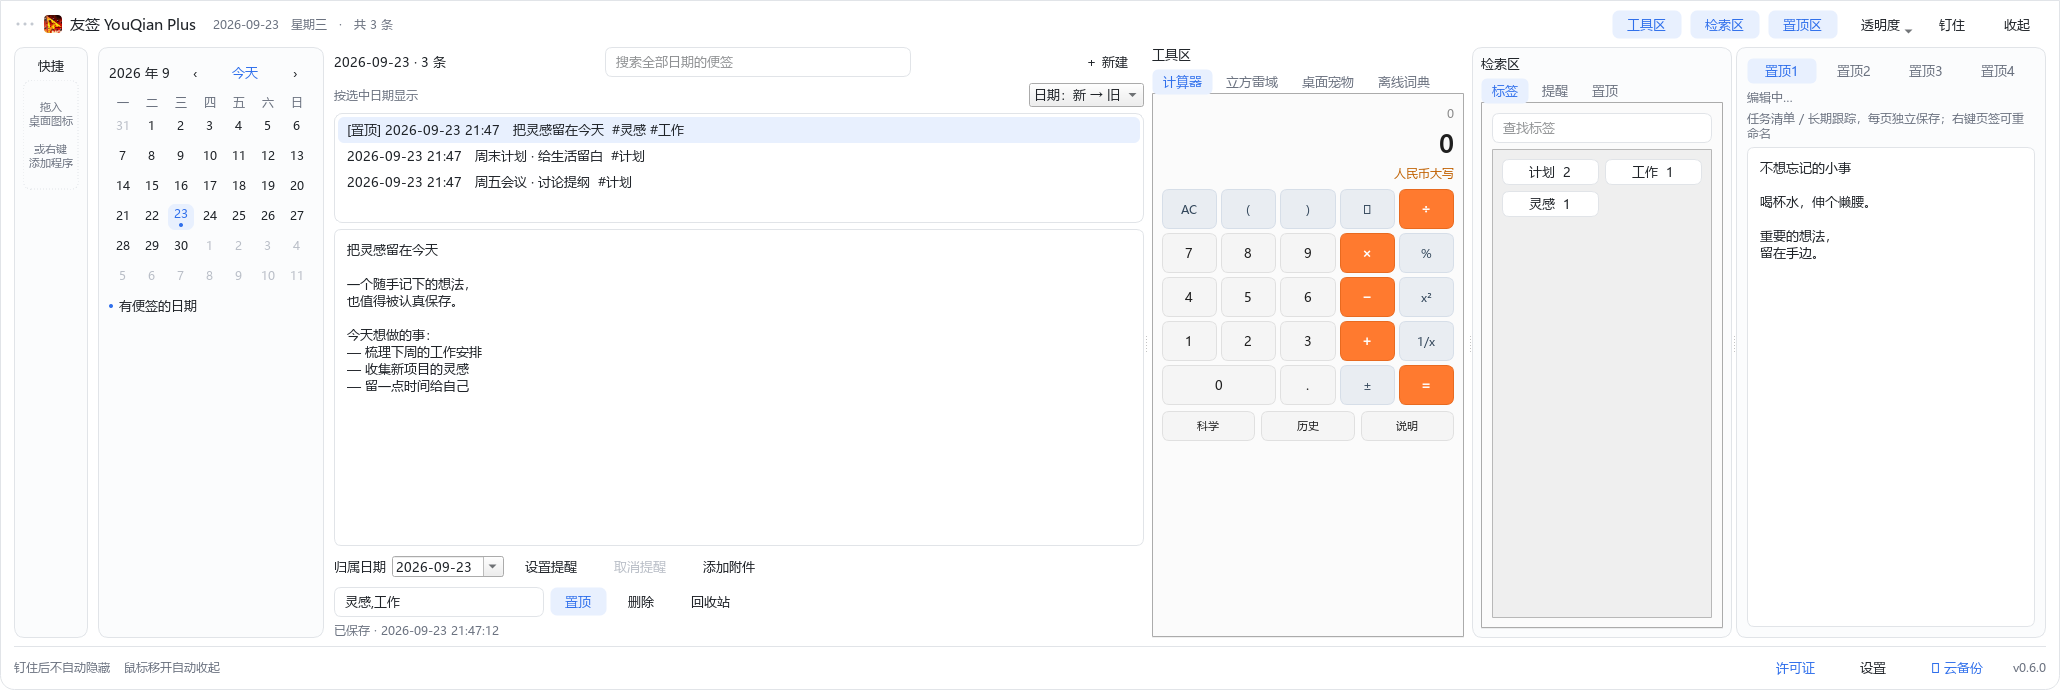Screen dimensions: 2060x690
Task: Click the 1/x reciprocal key
Action: (x=1426, y=341)
